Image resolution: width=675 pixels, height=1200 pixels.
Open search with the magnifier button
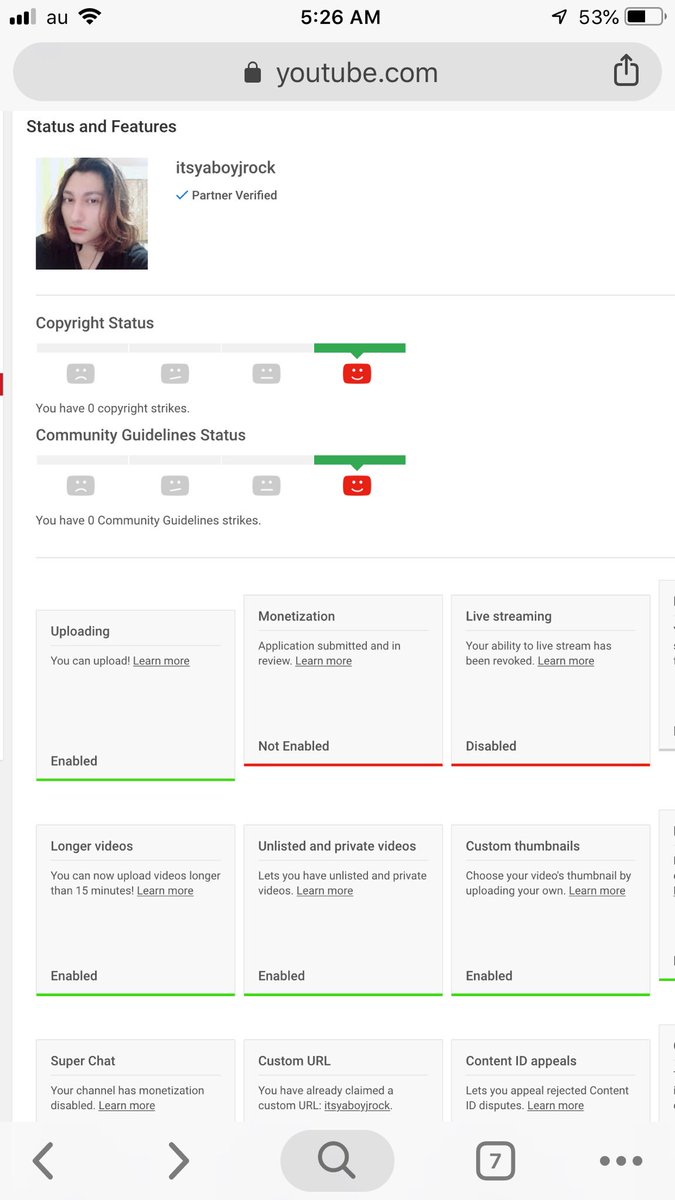coord(337,1161)
